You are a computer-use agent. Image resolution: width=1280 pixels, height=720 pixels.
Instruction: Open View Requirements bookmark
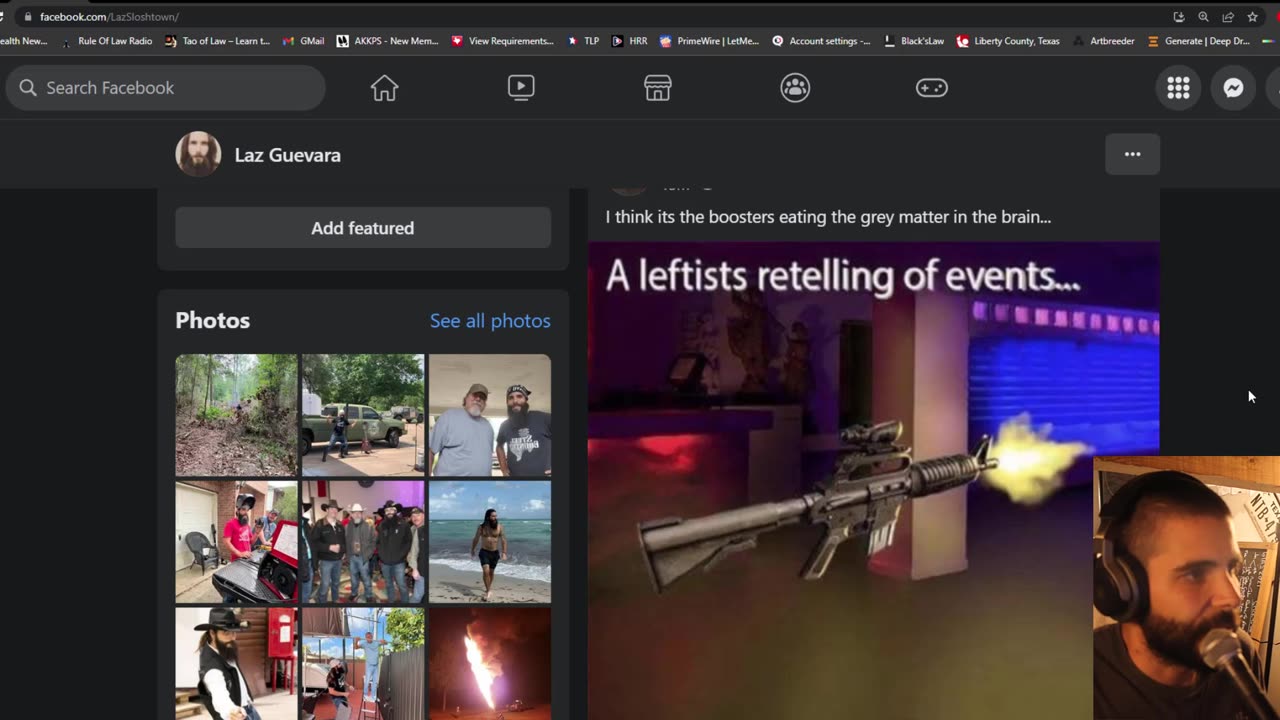pyautogui.click(x=502, y=41)
